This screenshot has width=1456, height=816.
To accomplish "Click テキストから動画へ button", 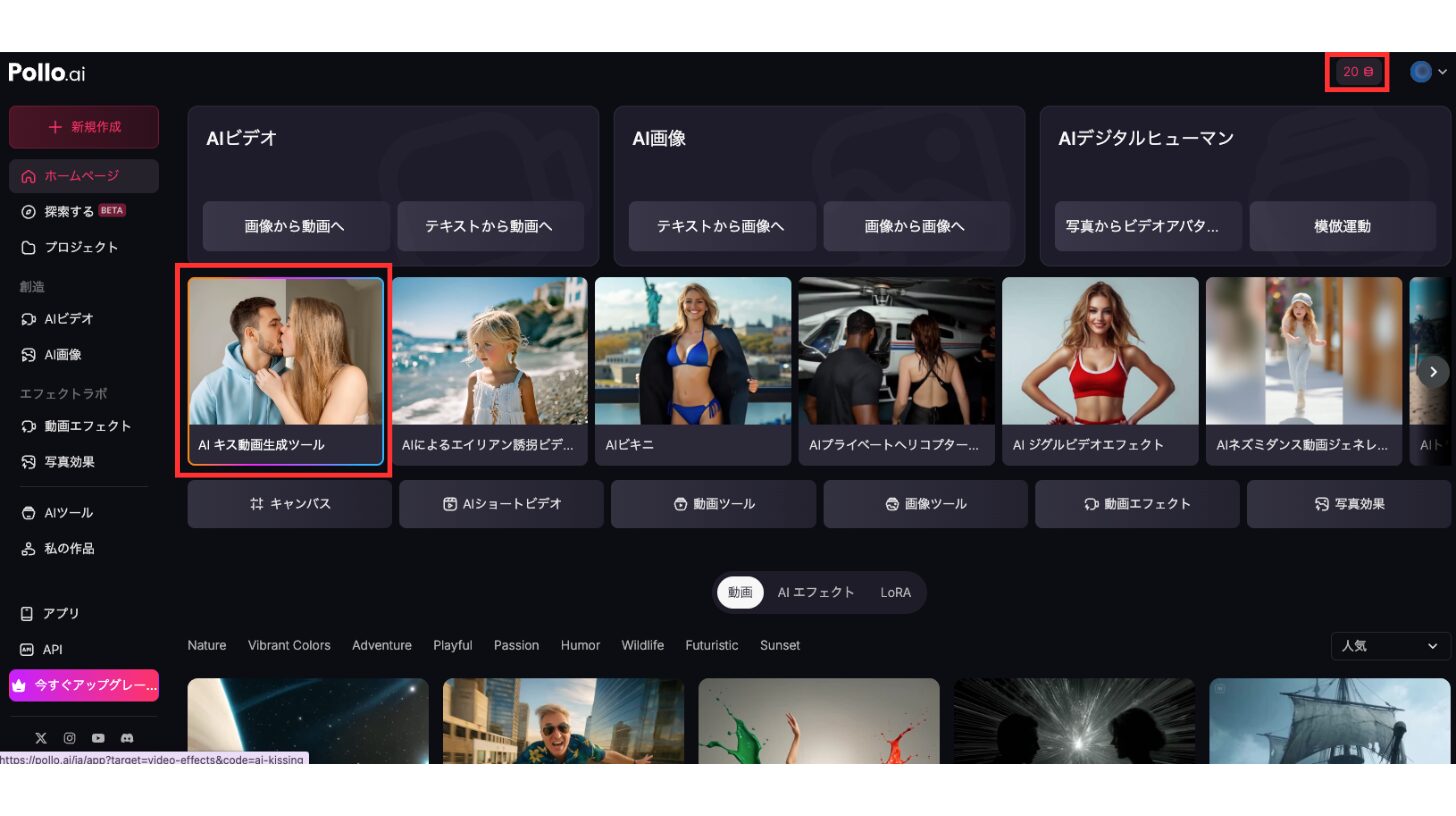I will point(489,226).
